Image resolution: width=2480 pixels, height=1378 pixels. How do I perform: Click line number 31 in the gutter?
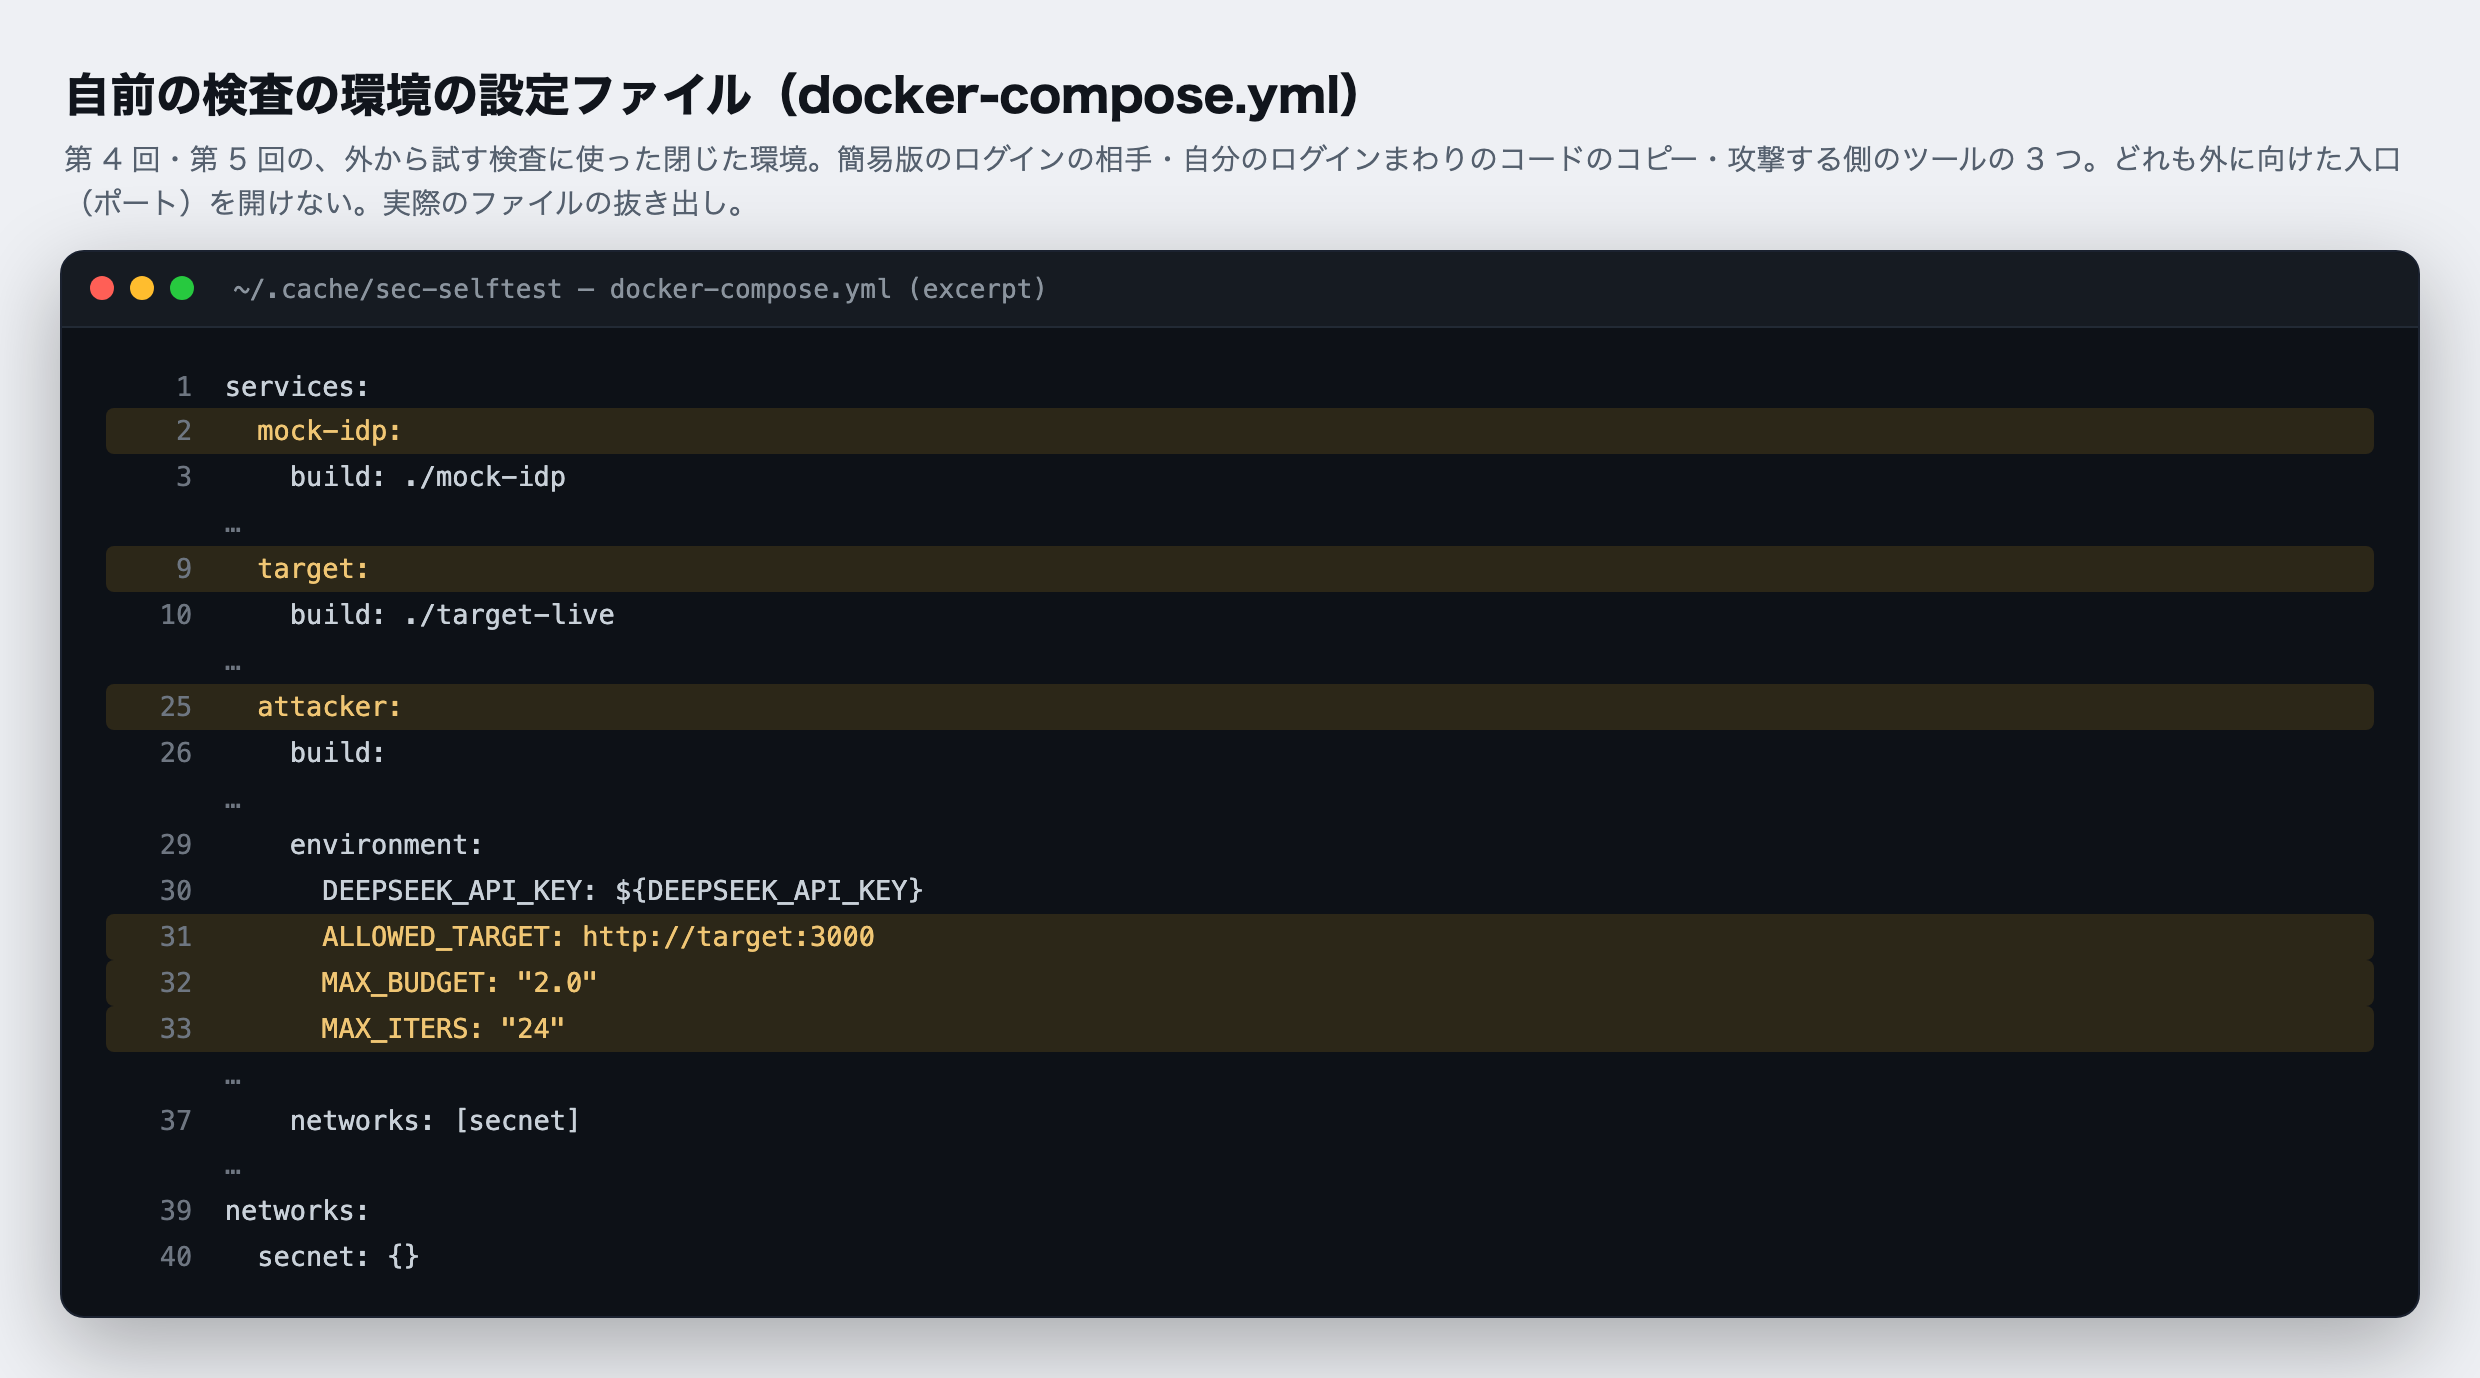tap(176, 937)
